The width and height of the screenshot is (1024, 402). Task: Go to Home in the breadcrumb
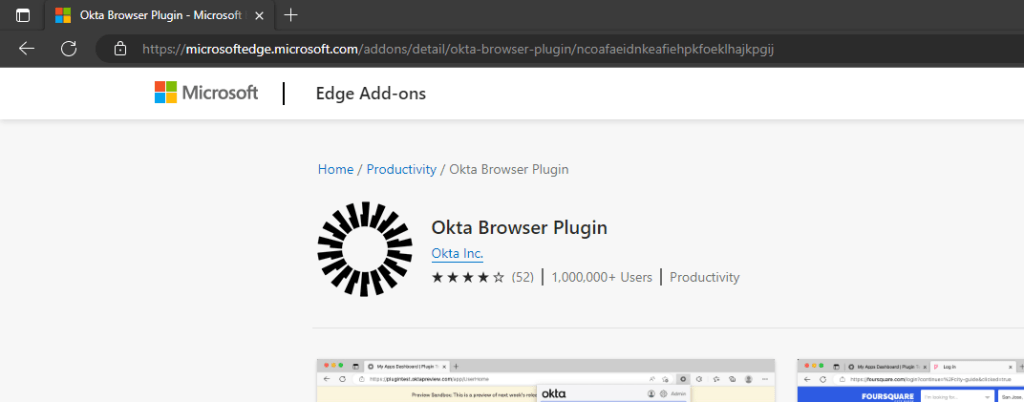335,169
